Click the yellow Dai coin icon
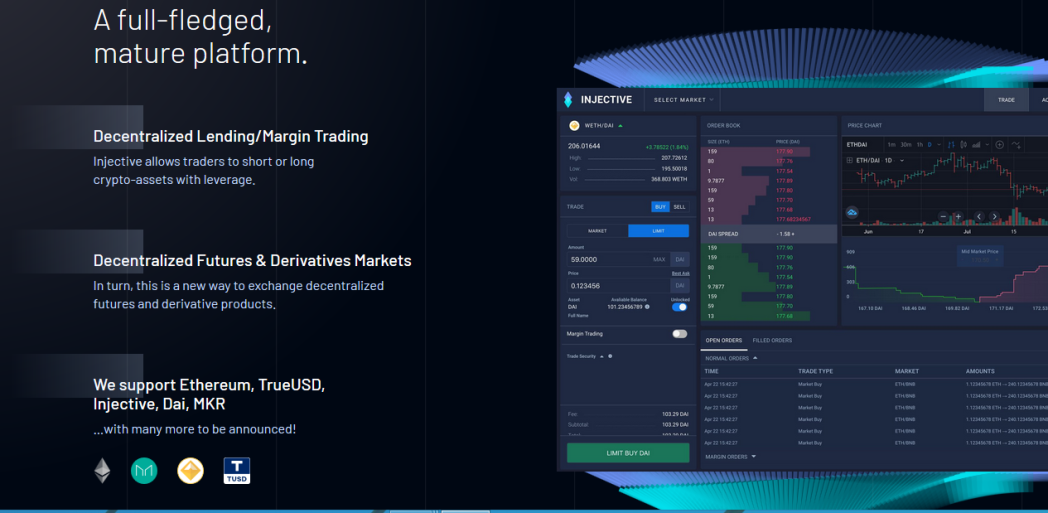 click(190, 471)
